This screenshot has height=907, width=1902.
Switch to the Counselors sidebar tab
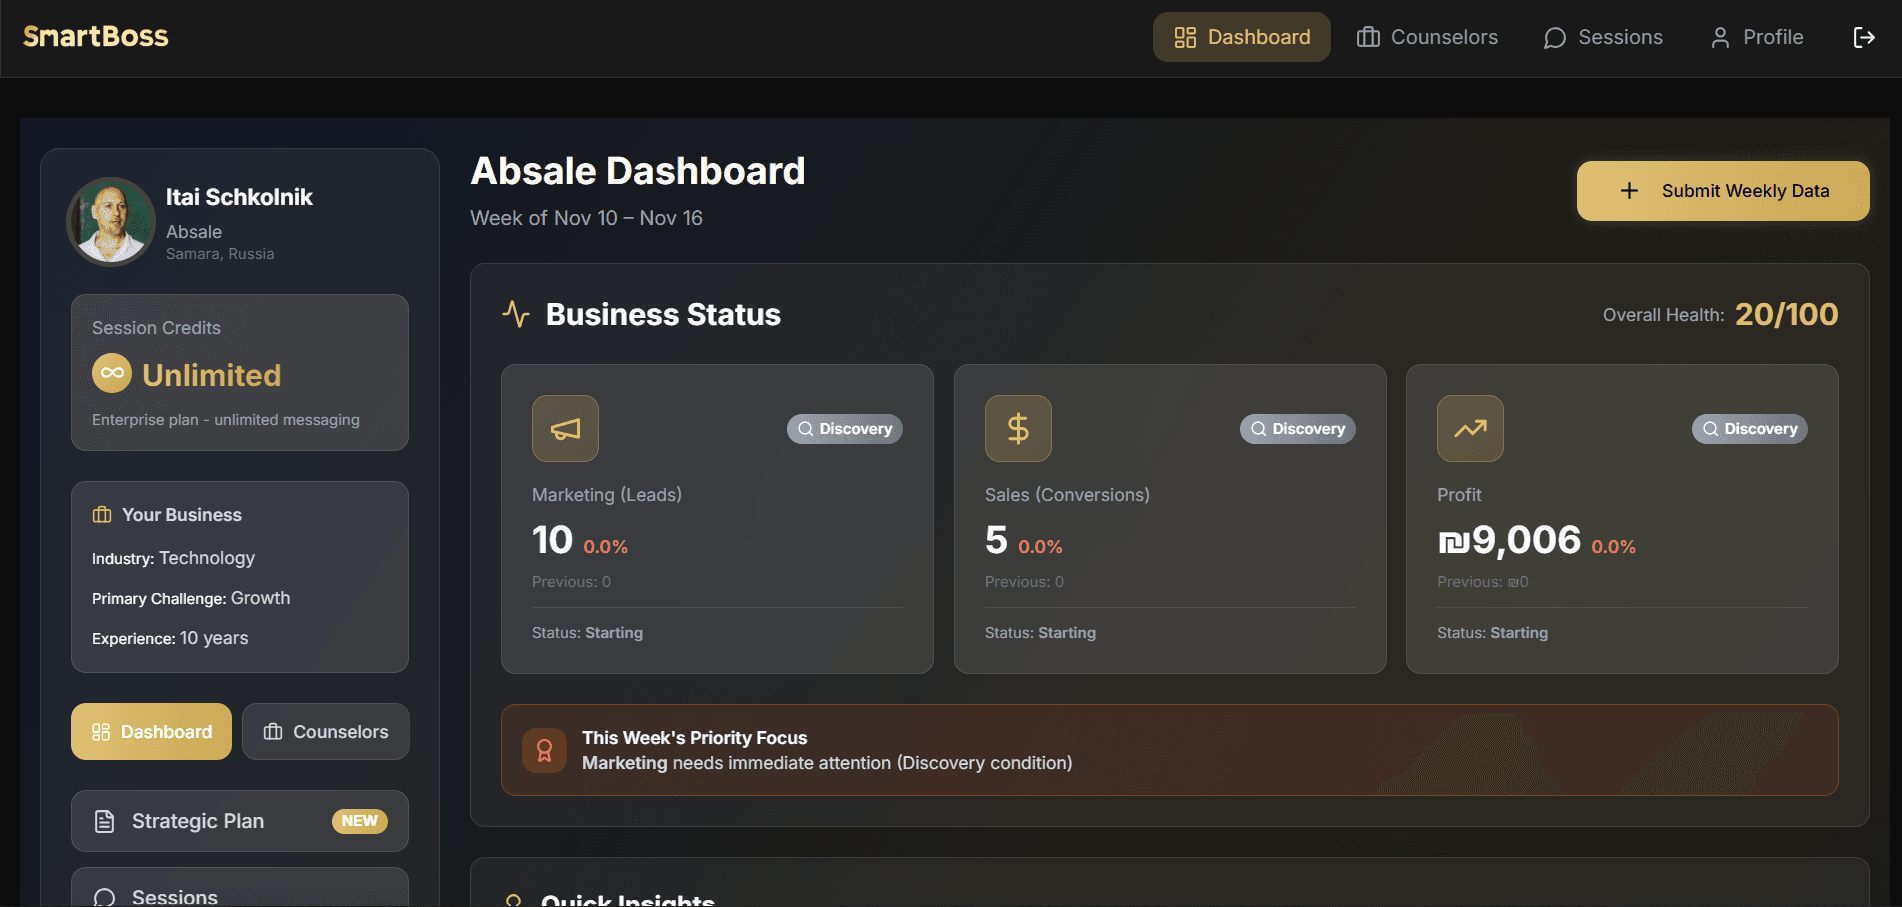325,731
